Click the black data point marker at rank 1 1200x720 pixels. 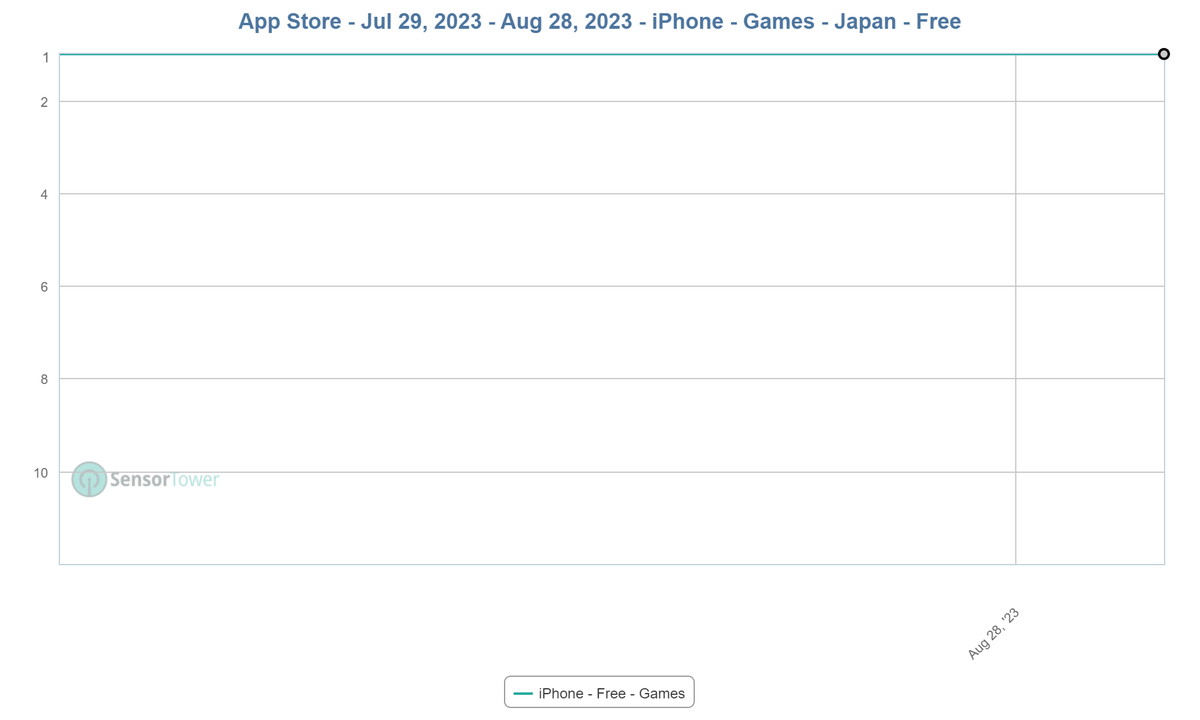point(1164,54)
